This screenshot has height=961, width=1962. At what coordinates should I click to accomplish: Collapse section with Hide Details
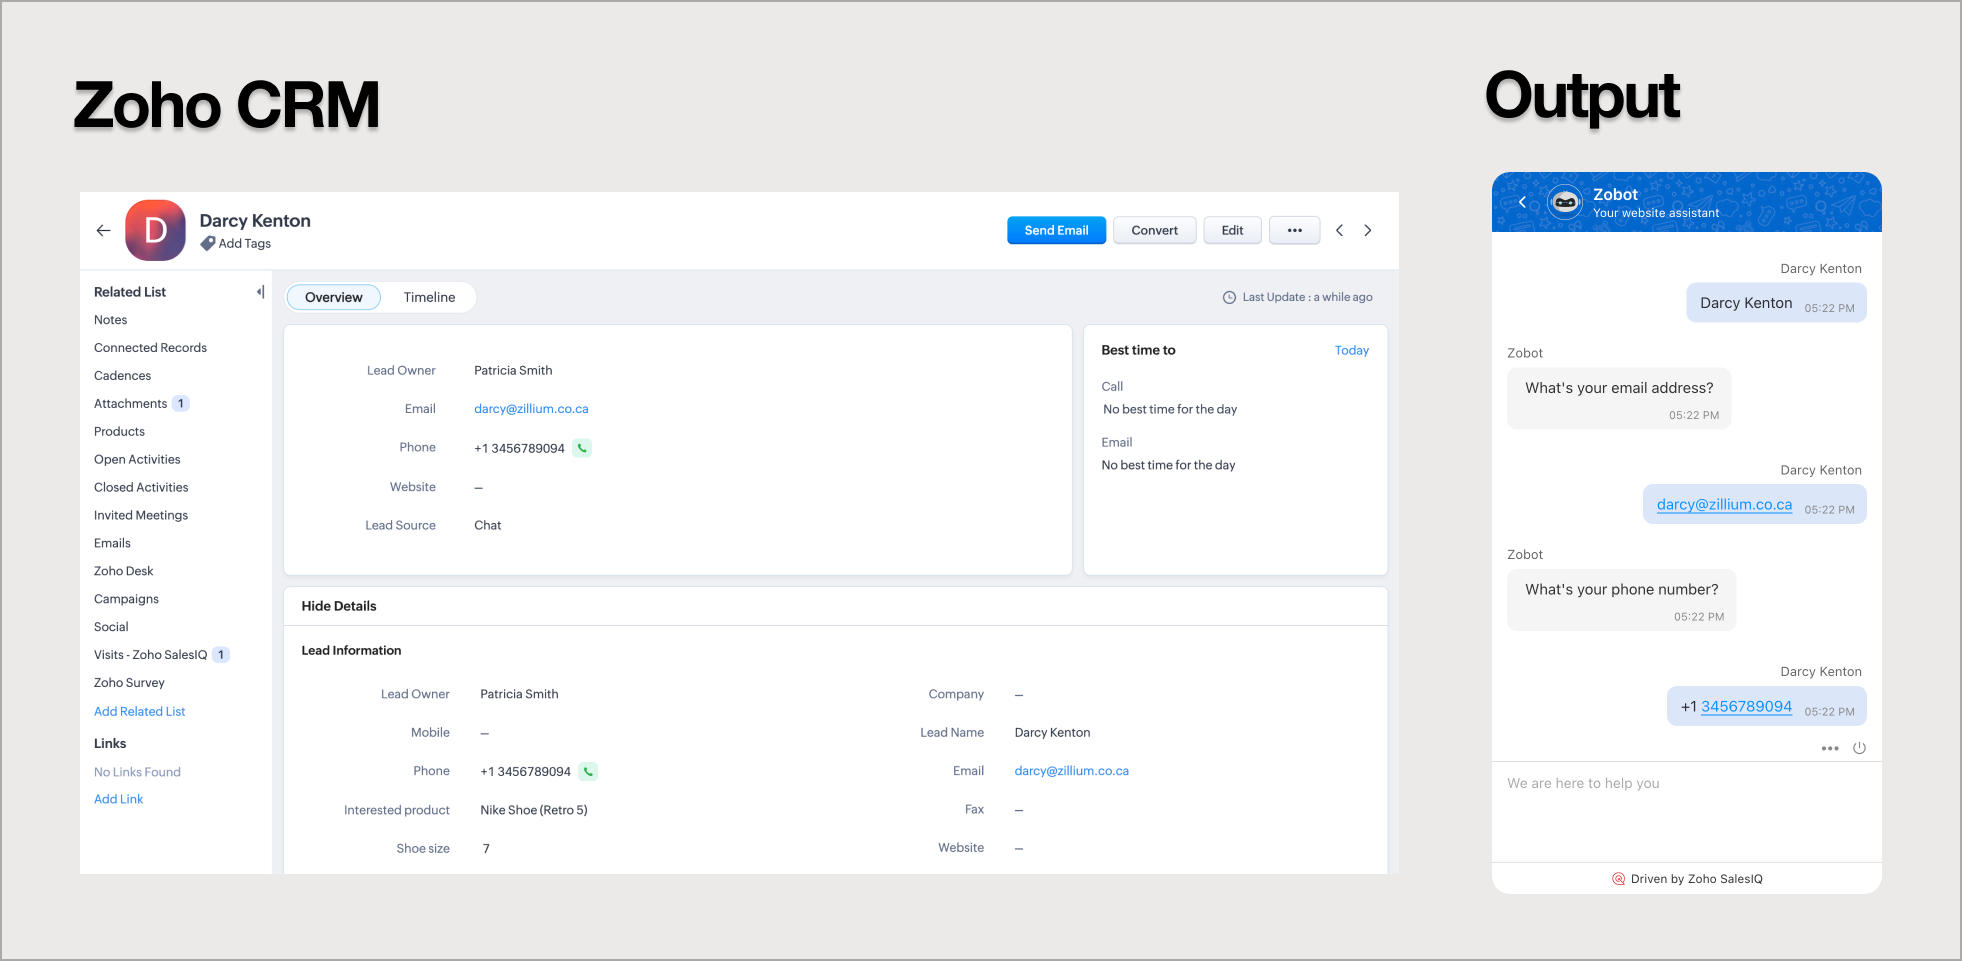coord(339,606)
